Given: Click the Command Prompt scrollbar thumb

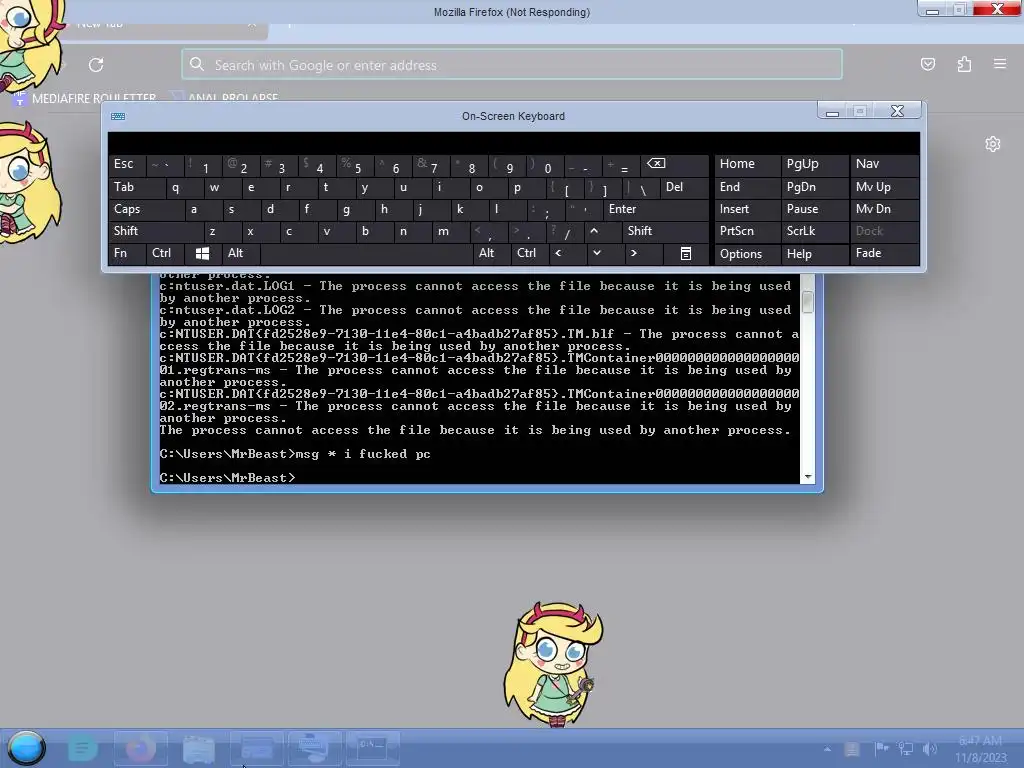Looking at the screenshot, I should pyautogui.click(x=808, y=302).
